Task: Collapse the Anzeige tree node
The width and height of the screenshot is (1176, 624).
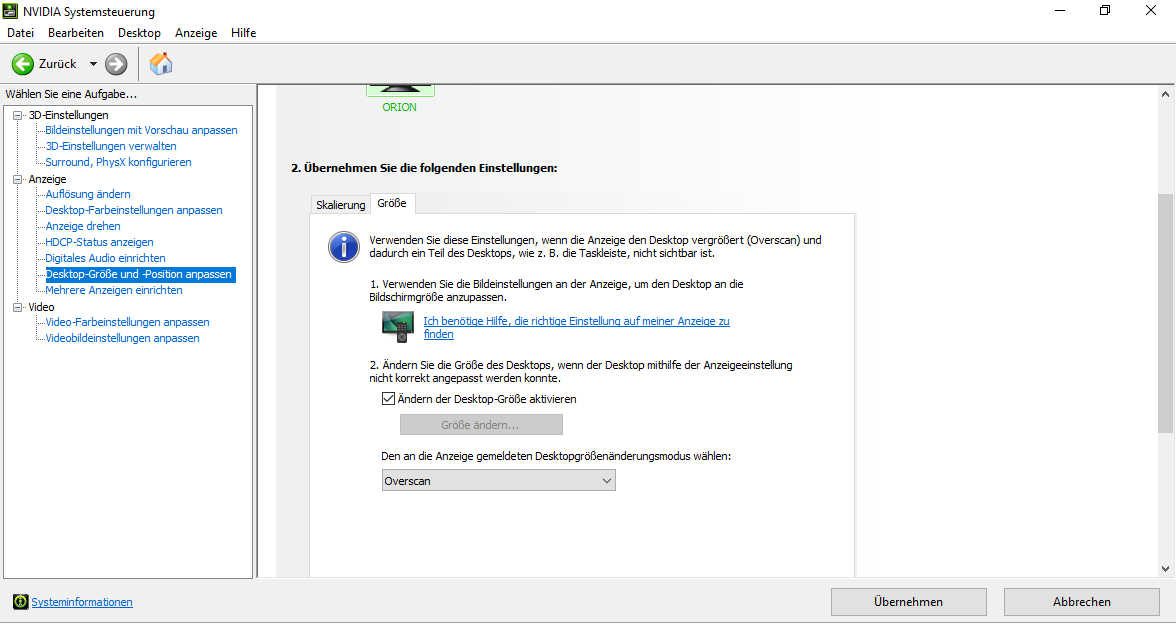Action: click(18, 179)
